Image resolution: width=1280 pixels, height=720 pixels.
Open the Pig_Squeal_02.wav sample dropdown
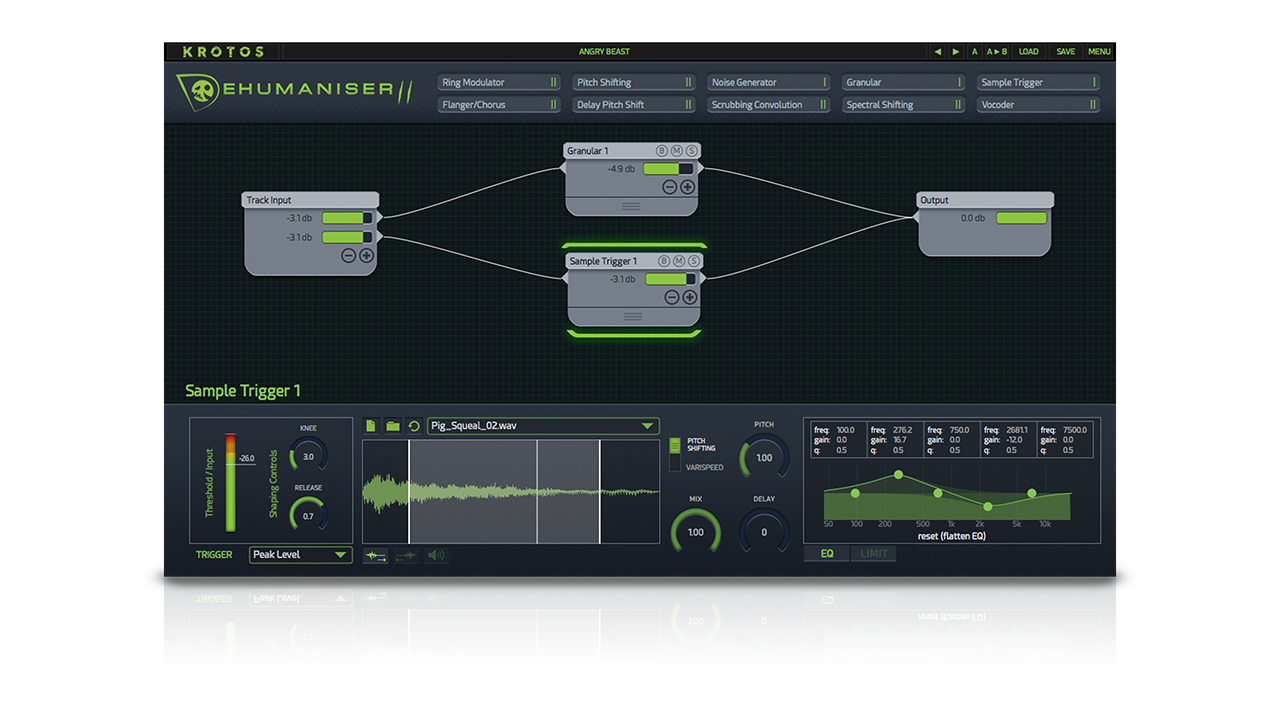tap(542, 426)
